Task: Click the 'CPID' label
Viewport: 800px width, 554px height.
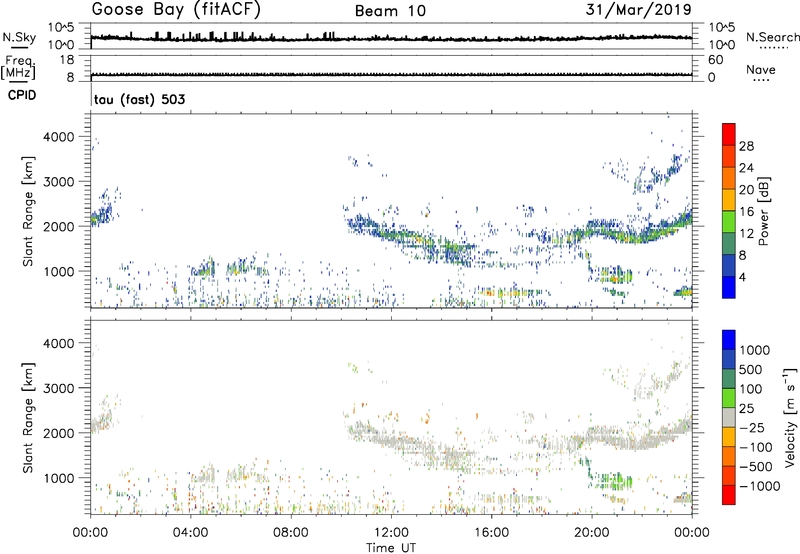Action: 22,95
